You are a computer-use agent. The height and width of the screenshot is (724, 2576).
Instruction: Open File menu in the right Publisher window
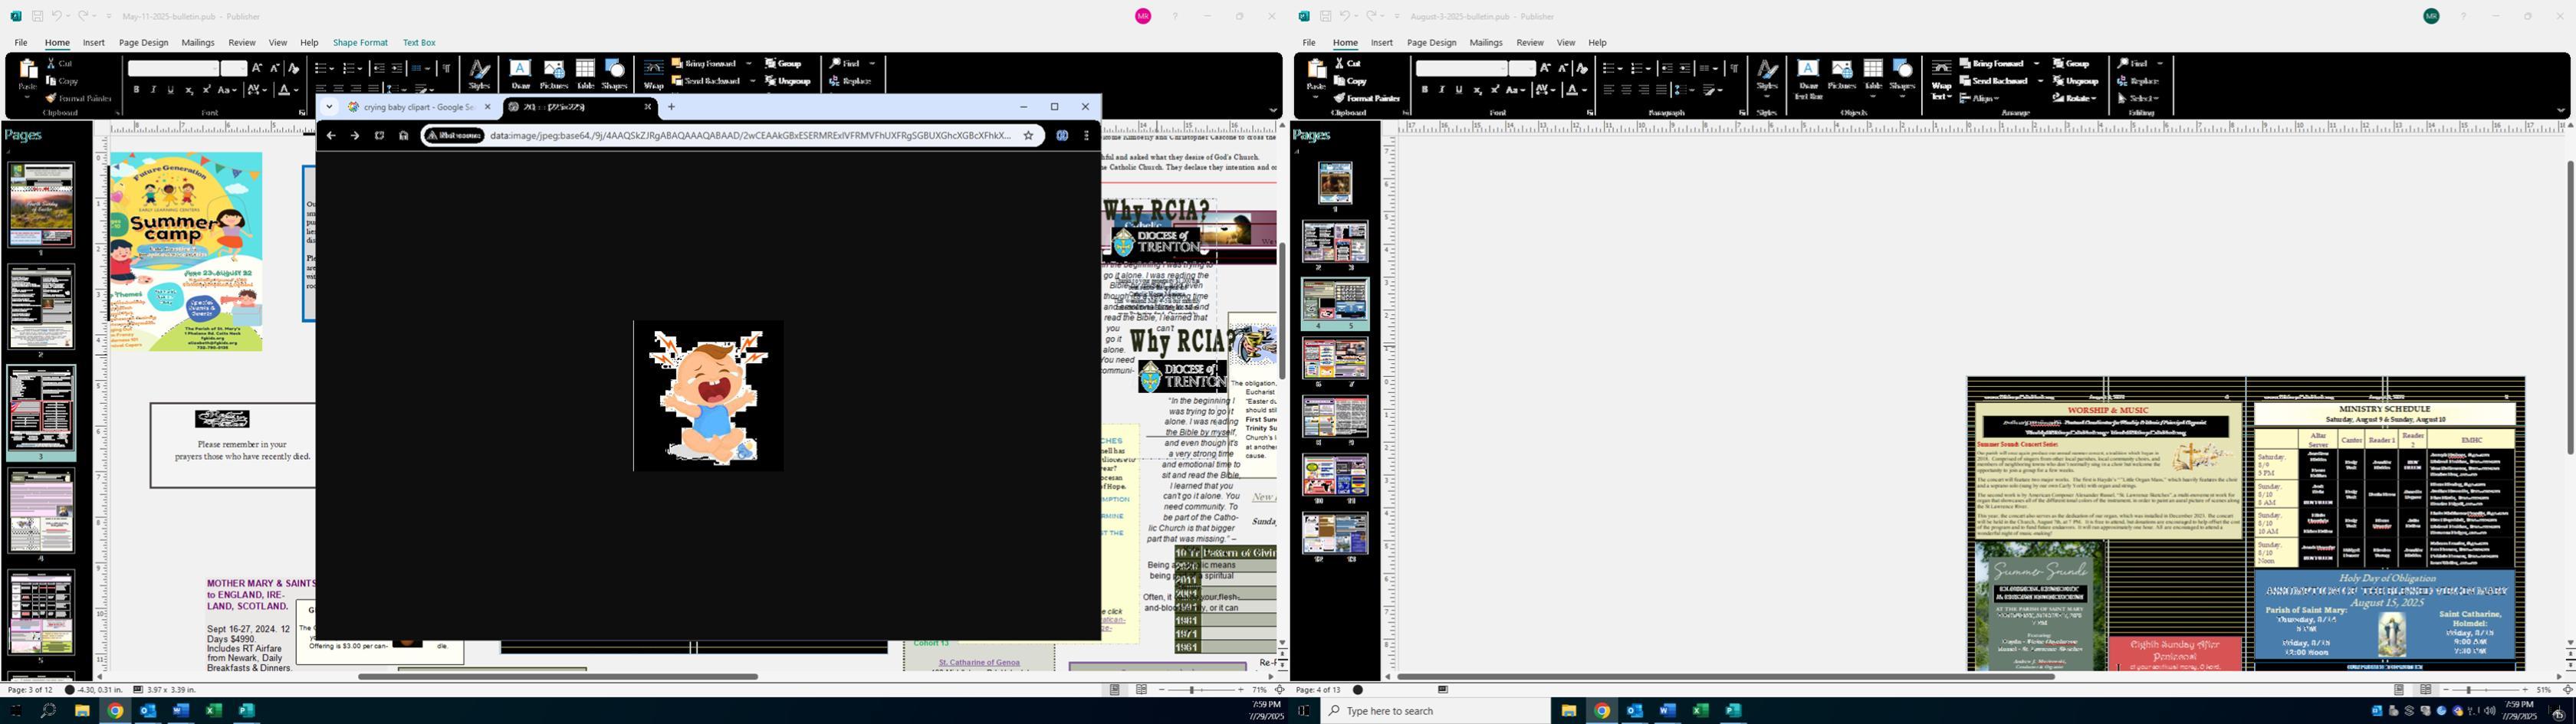point(1309,43)
